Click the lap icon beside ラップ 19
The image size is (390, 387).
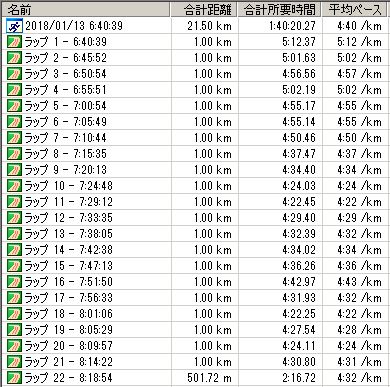point(14,330)
